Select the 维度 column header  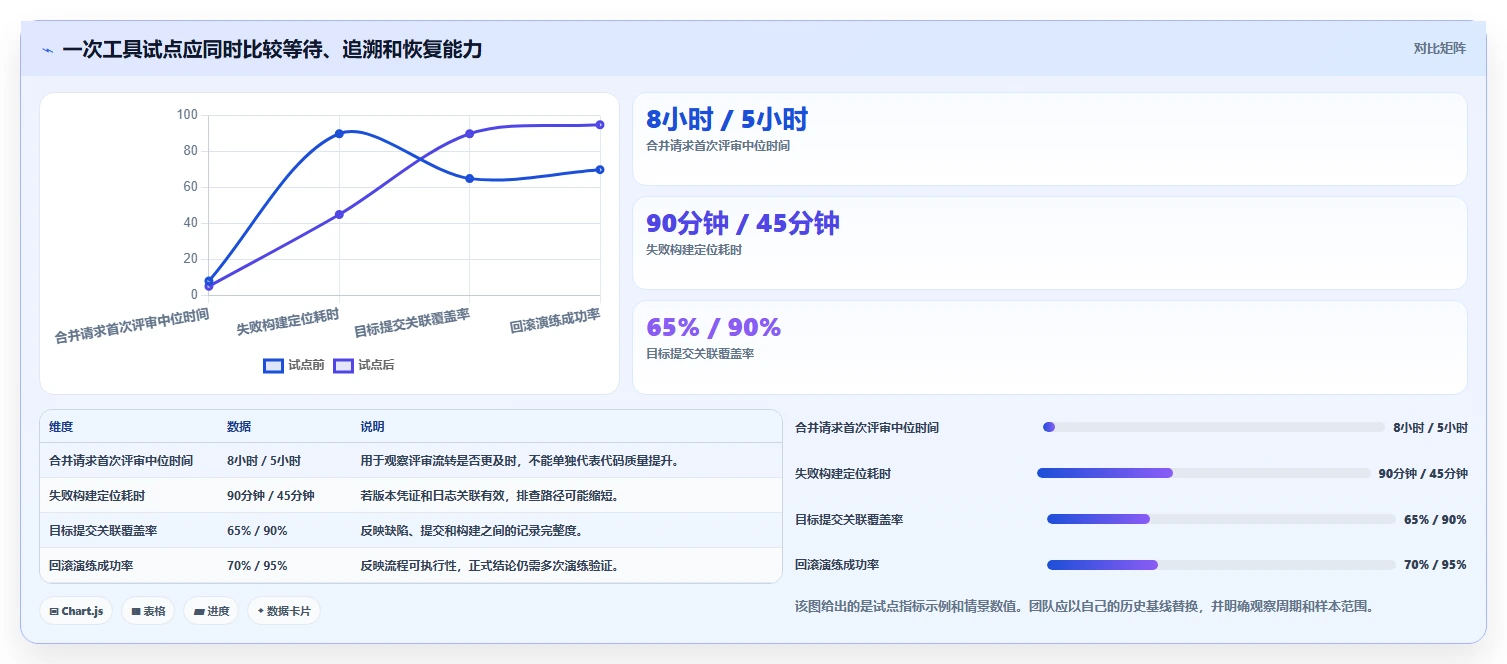(x=61, y=427)
